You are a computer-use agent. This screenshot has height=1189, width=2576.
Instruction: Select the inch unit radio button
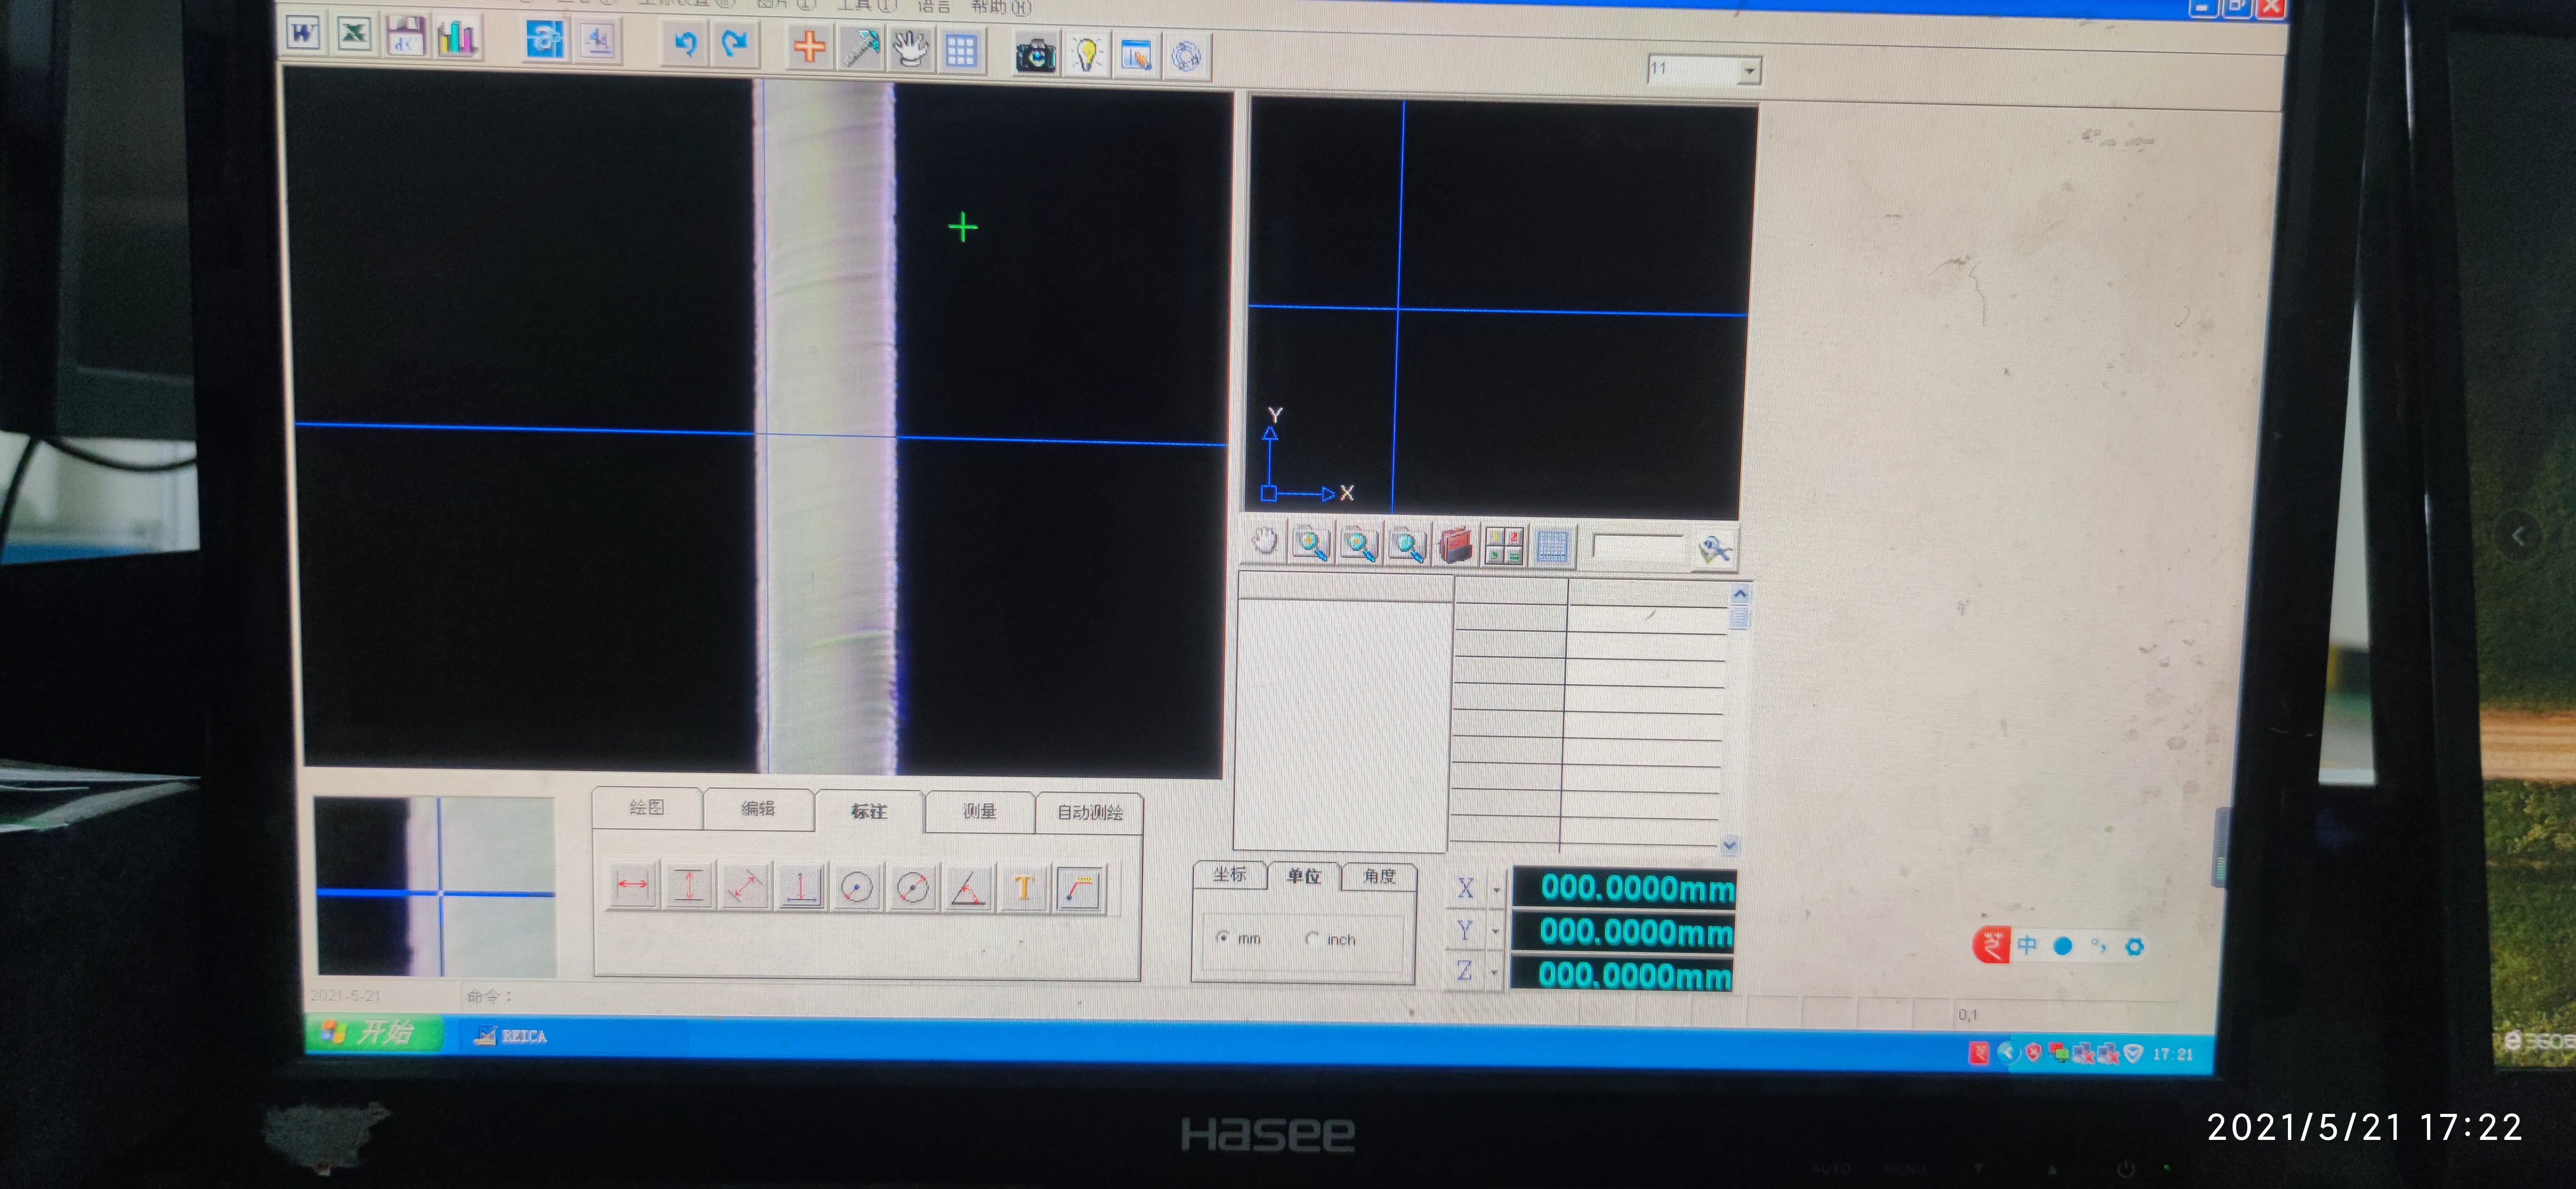(1312, 938)
